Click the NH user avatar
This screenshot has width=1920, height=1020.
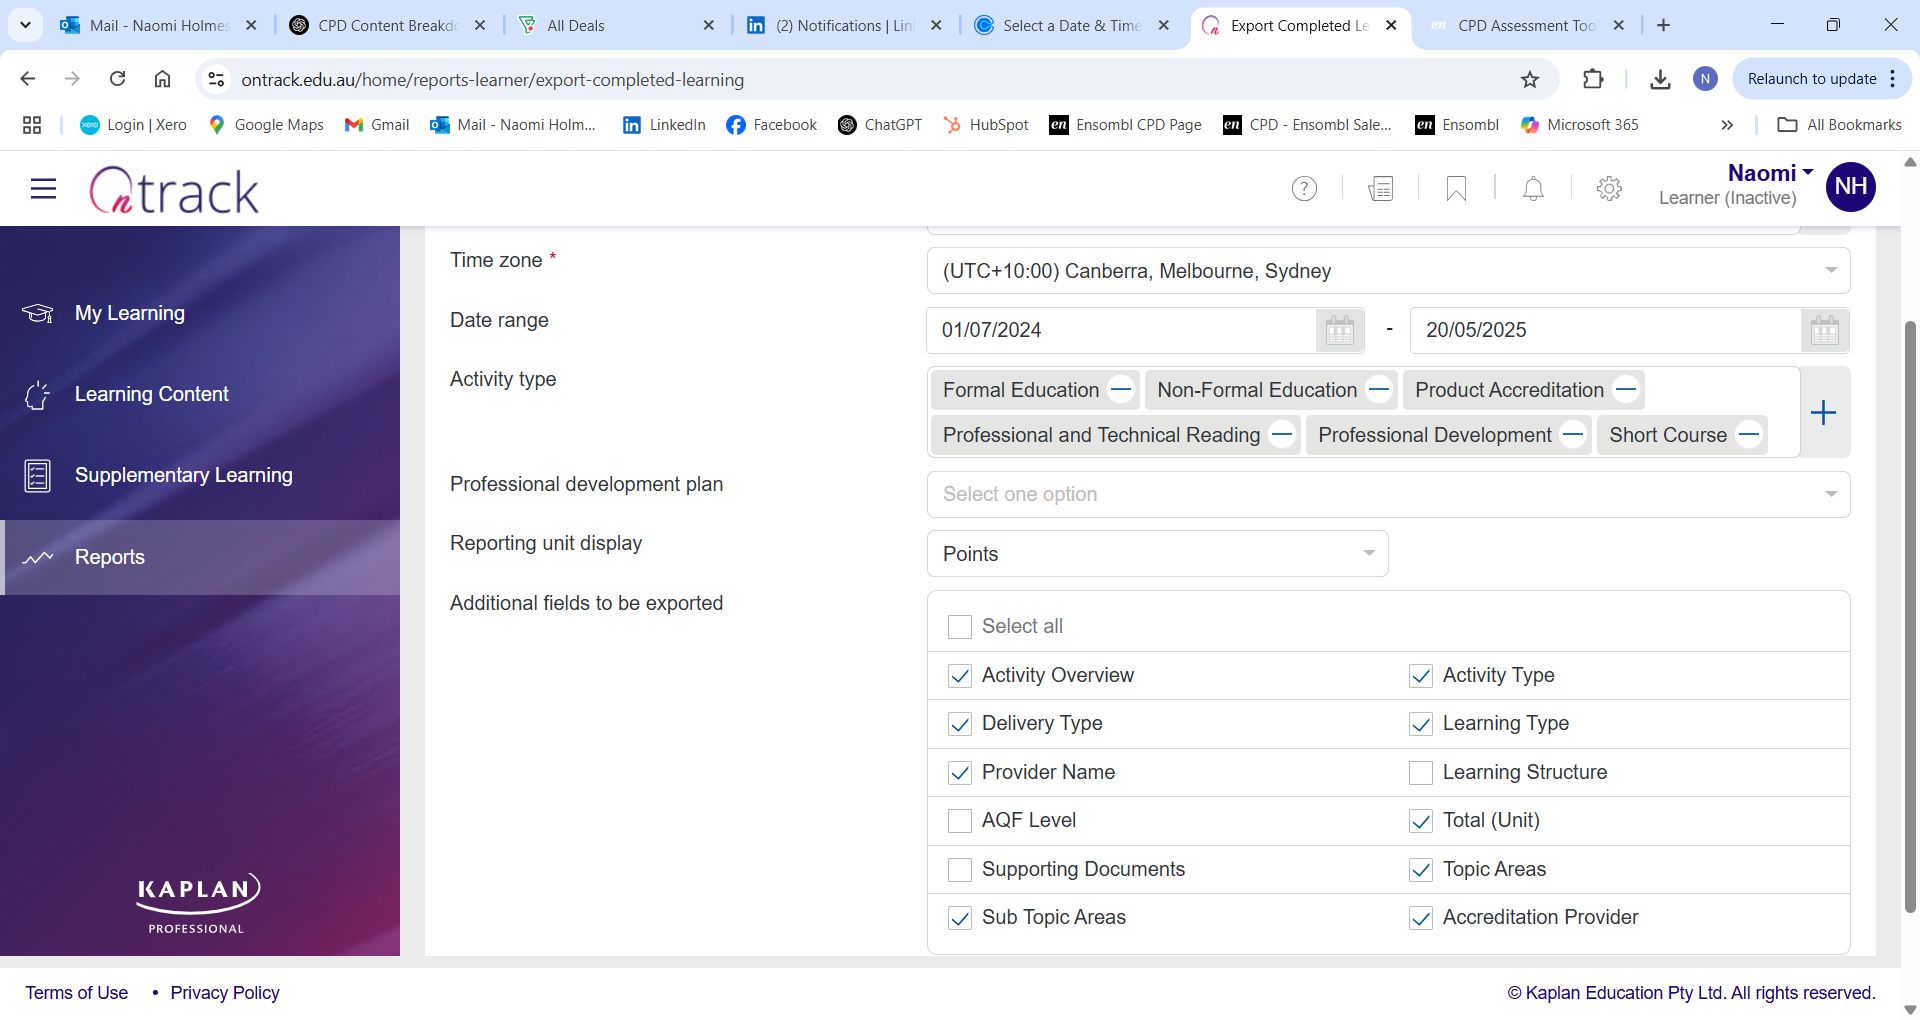point(1850,187)
